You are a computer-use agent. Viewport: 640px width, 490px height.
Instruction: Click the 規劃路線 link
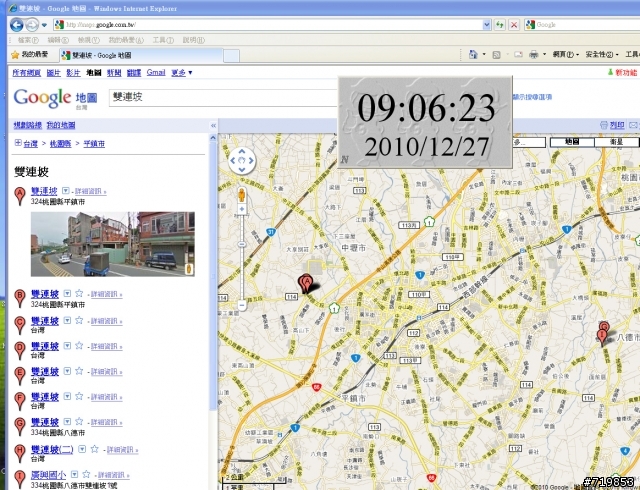[28, 125]
